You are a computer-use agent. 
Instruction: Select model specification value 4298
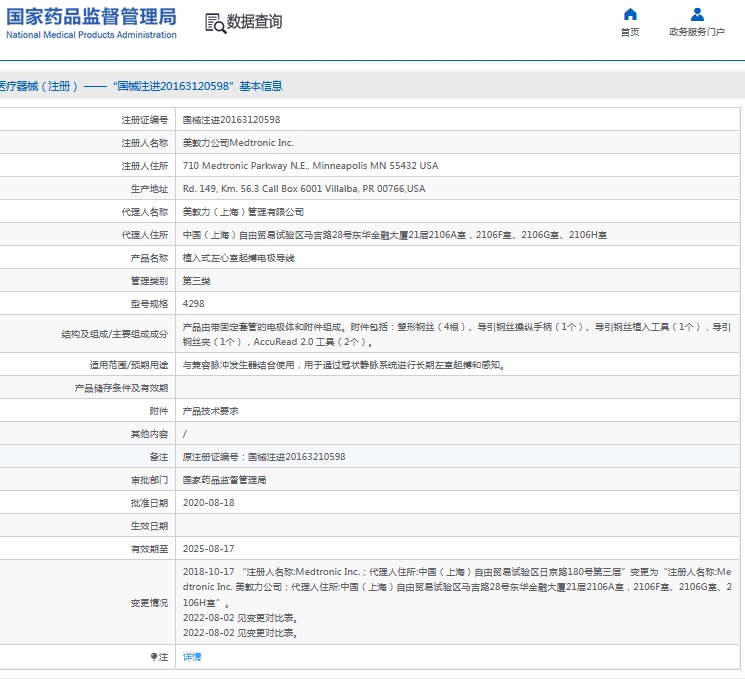click(193, 304)
